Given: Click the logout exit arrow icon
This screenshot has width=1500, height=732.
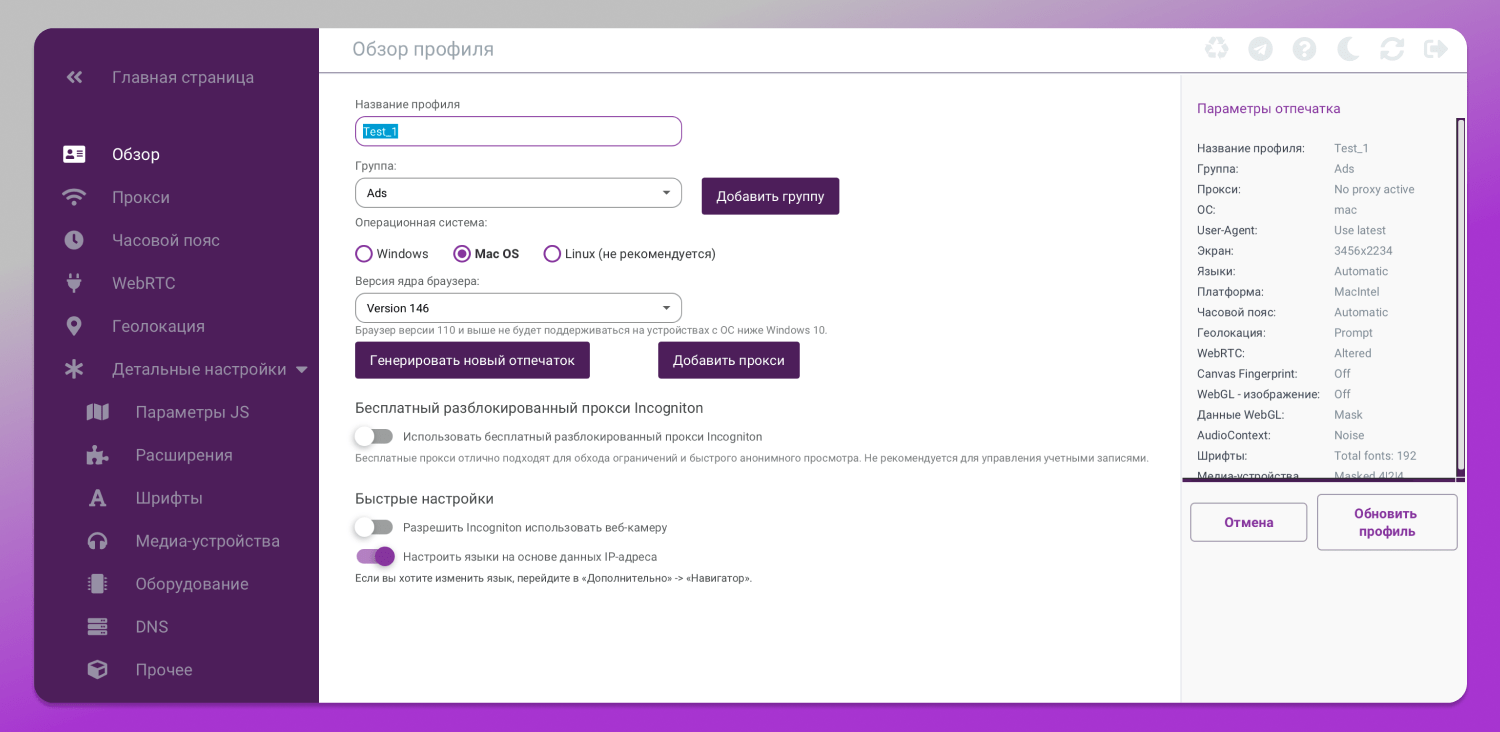Looking at the screenshot, I should 1436,49.
